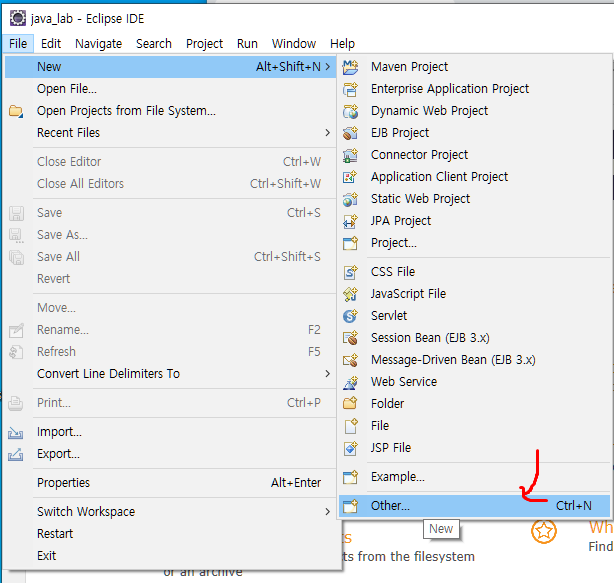The width and height of the screenshot is (614, 583).
Task: Click the EJB Project bean icon
Action: [350, 133]
